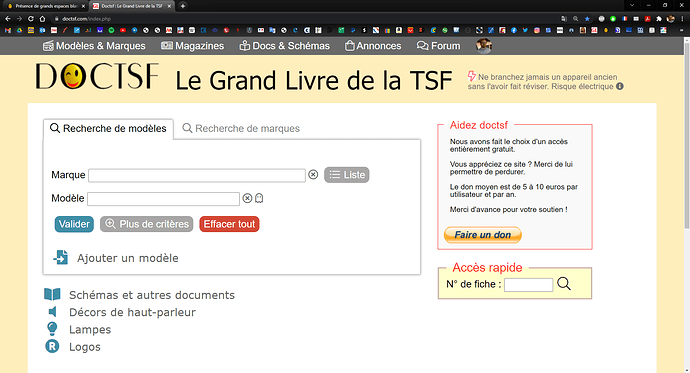The height and width of the screenshot is (373, 690).
Task: Click the Ajouter un modèle link
Action: point(128,258)
